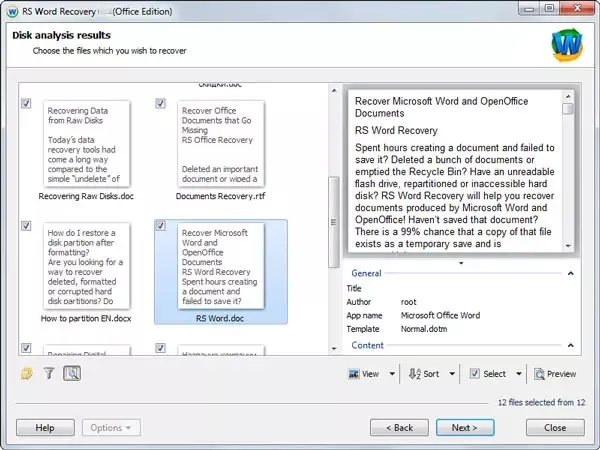The height and width of the screenshot is (450, 600).
Task: Open the Select dropdown arrow
Action: (x=518, y=374)
